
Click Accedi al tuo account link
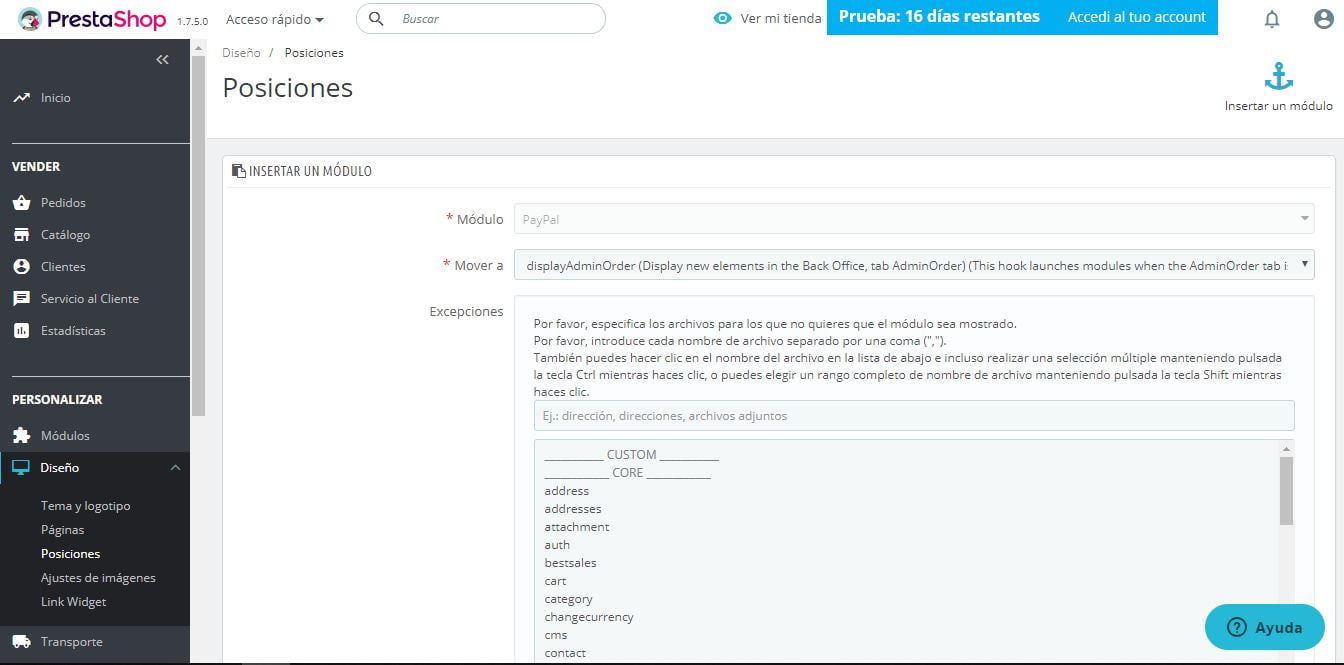click(1137, 17)
